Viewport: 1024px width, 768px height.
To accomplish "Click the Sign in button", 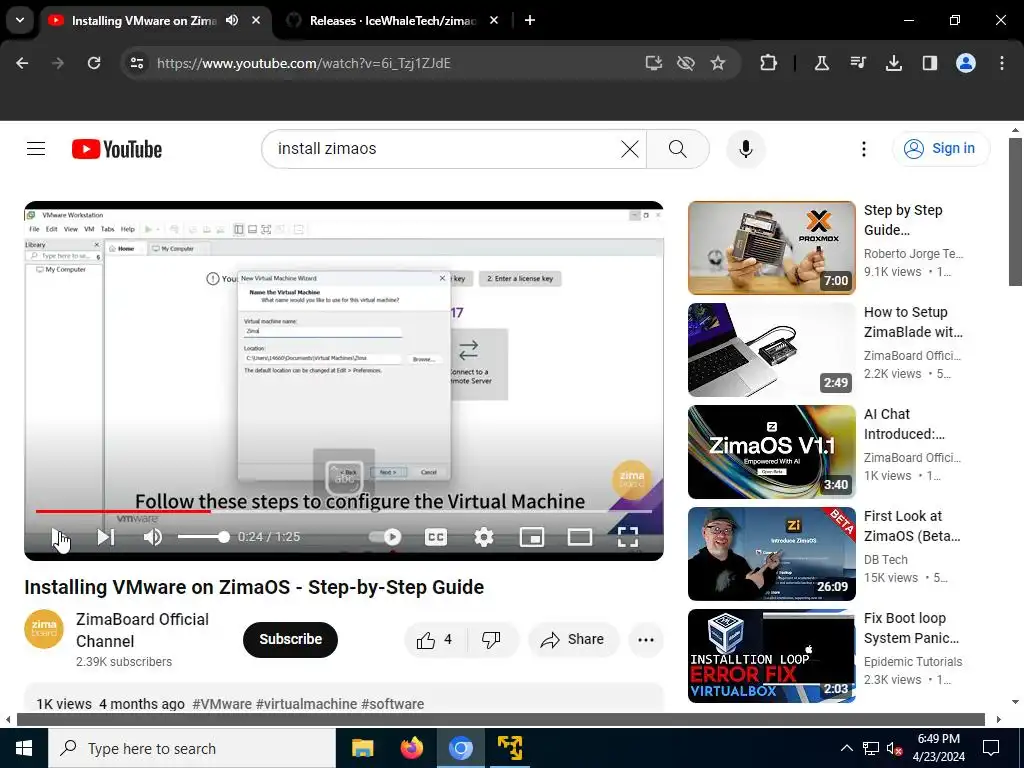I will (x=941, y=149).
